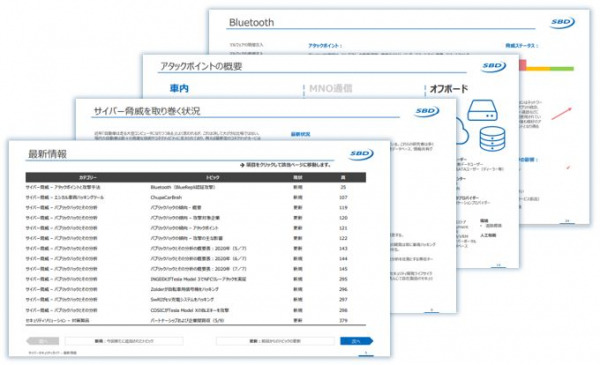Click the red-yellow-green threat status bar

(547, 67)
